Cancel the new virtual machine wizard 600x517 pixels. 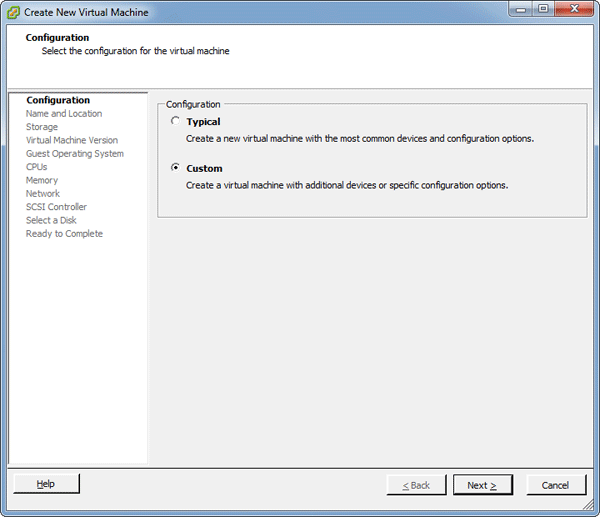coord(556,485)
